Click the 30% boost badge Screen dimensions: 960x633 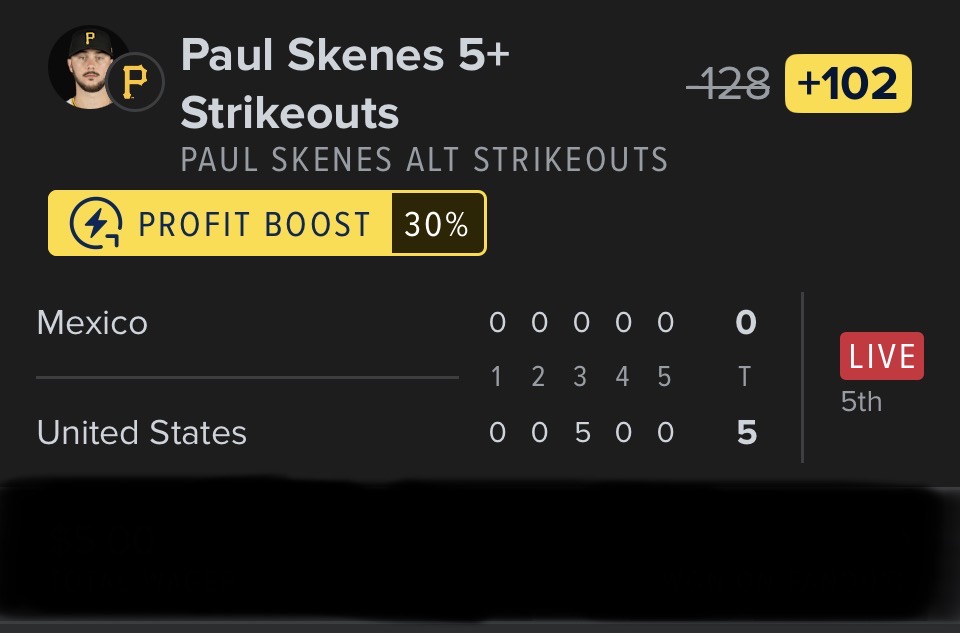click(436, 224)
